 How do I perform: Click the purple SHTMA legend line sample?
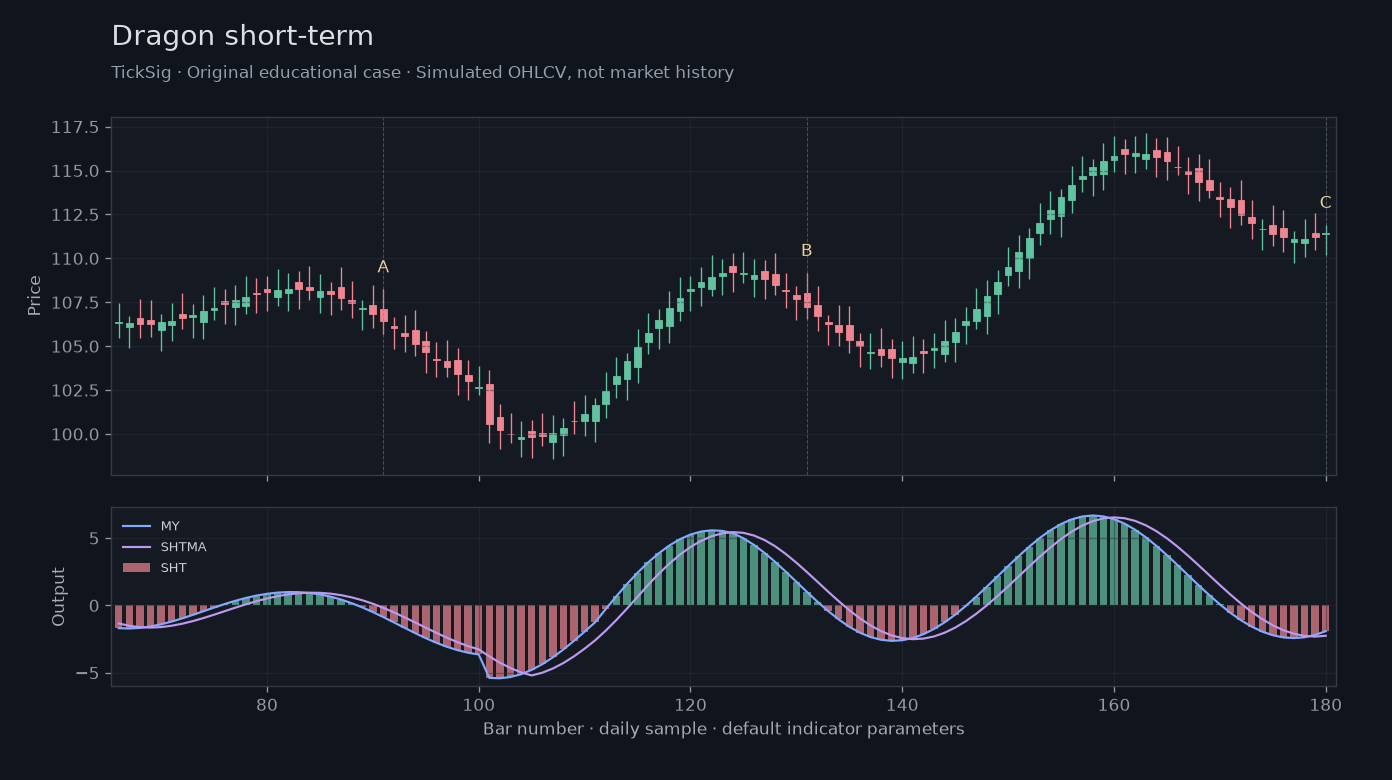point(136,547)
